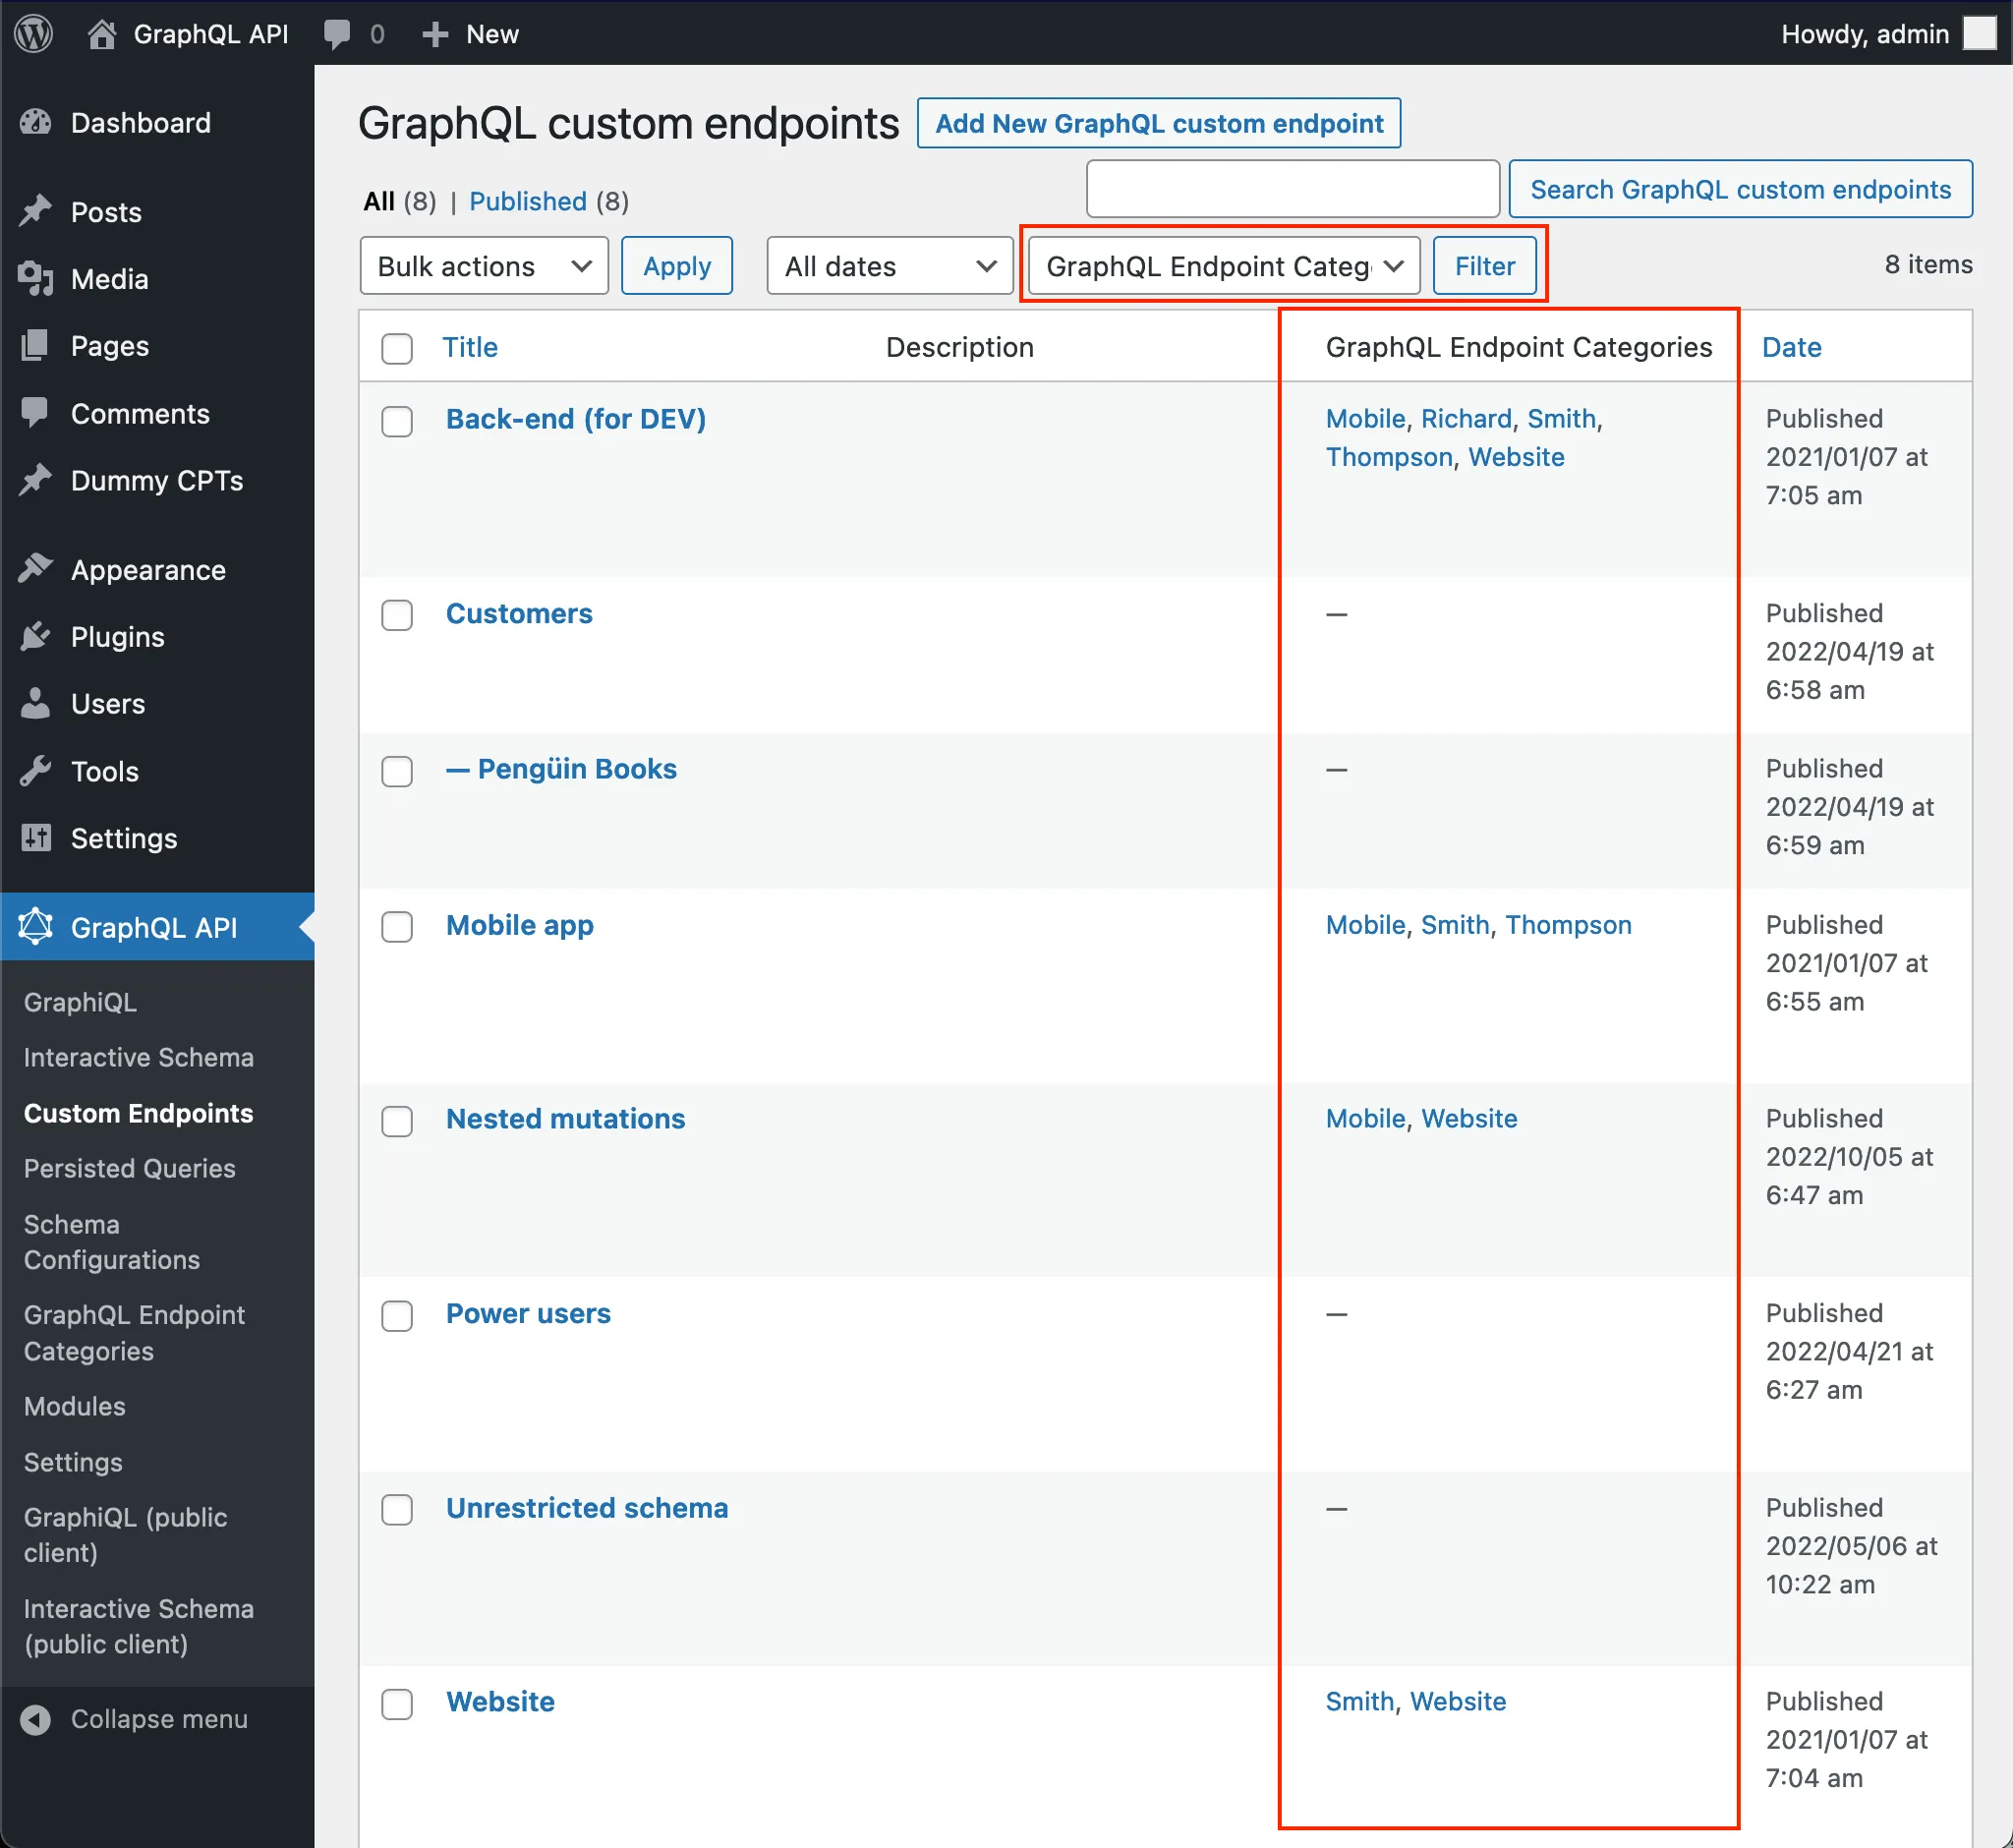
Task: Click the Filter button
Action: point(1485,264)
